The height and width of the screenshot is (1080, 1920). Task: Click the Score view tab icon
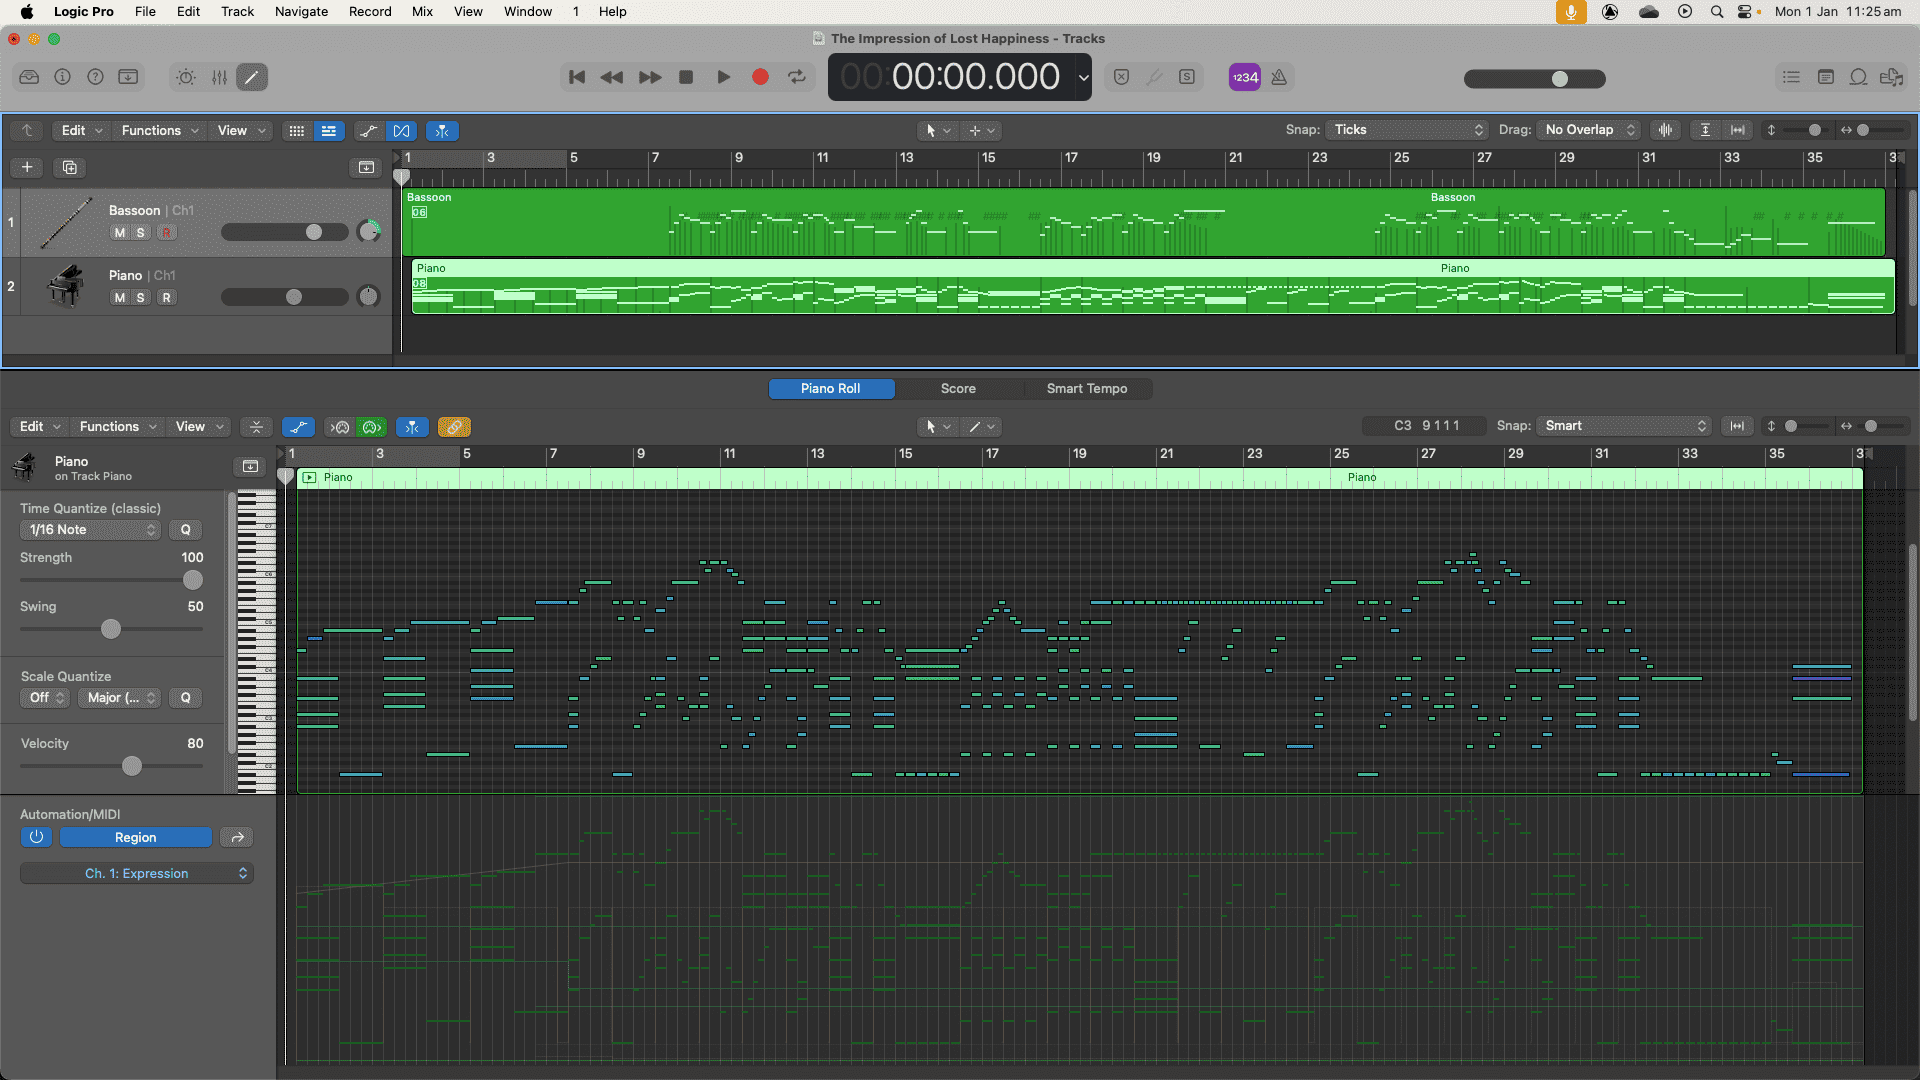(x=959, y=388)
